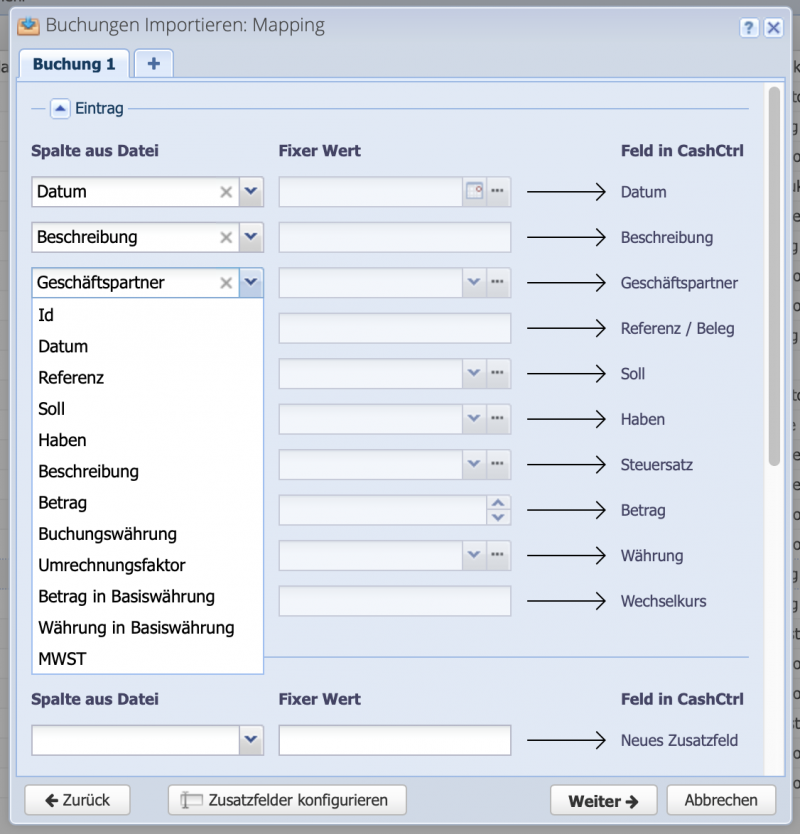
Task: Click the ellipsis icon beside the Währung field
Action: (x=499, y=555)
